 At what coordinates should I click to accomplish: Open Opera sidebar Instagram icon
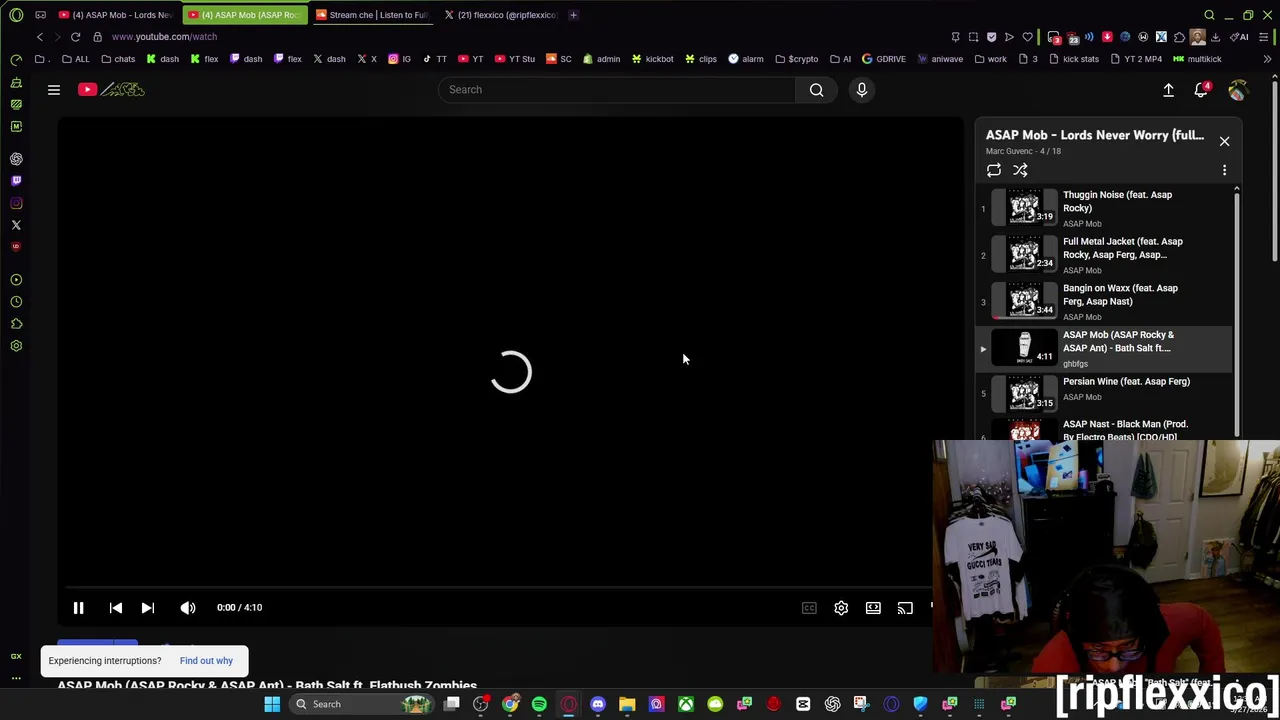point(16,203)
